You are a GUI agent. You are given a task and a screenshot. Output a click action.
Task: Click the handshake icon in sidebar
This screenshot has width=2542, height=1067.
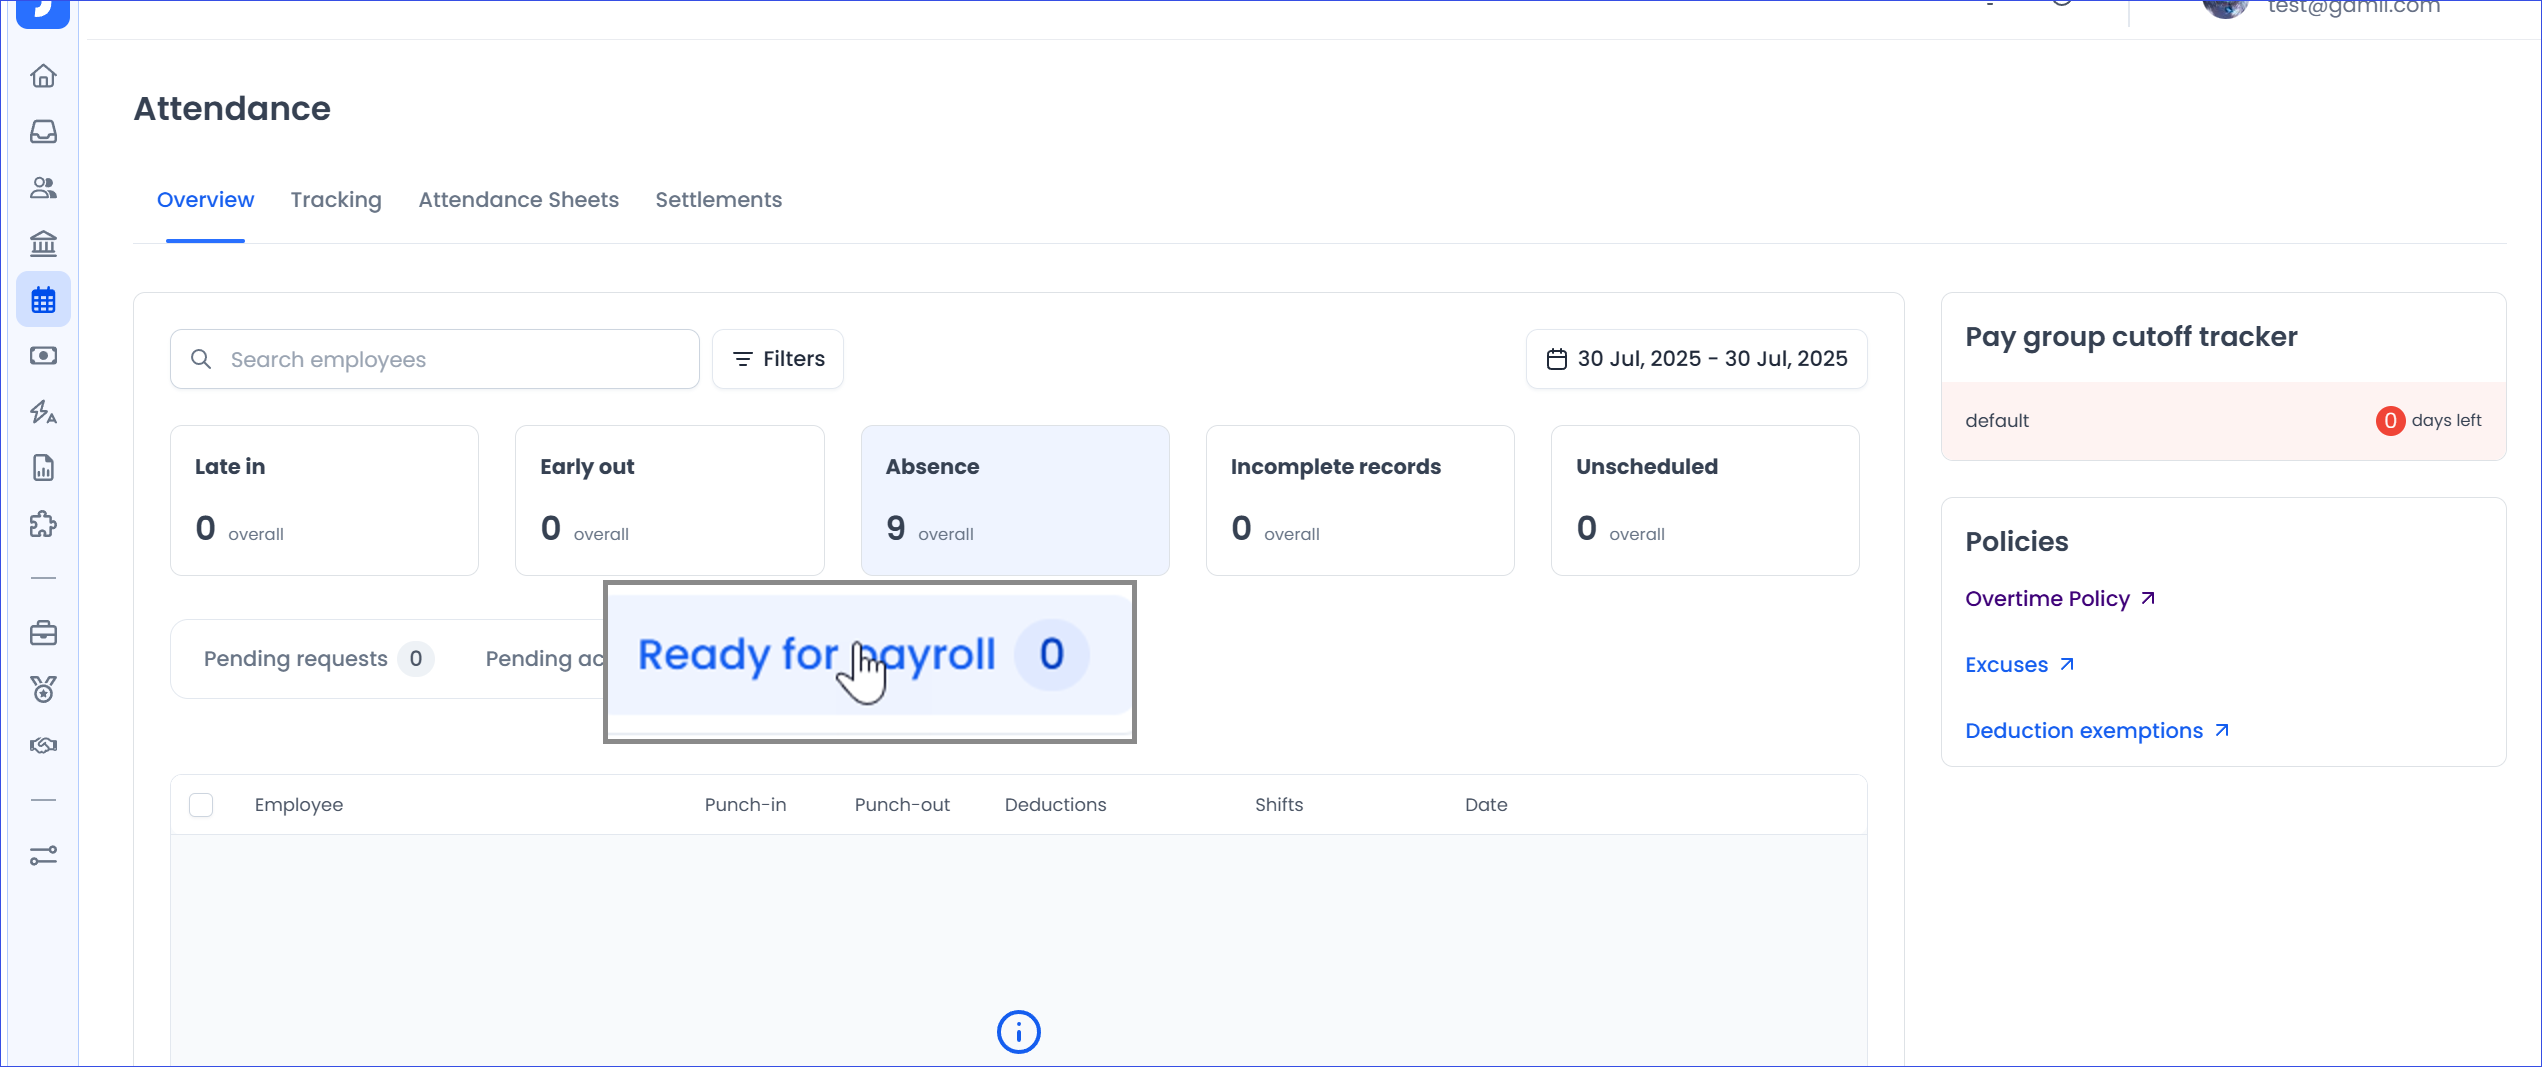click(x=43, y=745)
